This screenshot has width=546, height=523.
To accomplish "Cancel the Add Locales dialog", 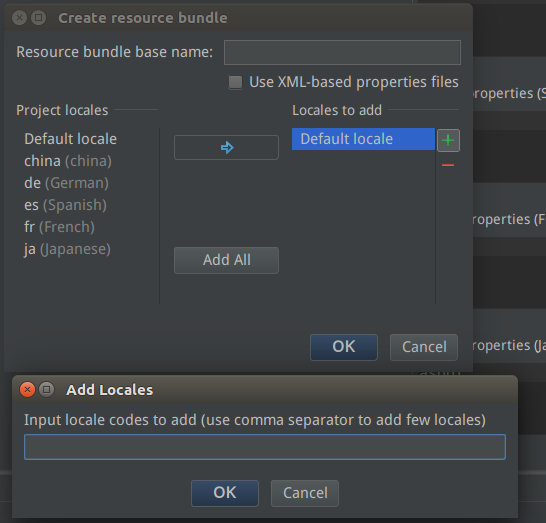I will pos(305,493).
